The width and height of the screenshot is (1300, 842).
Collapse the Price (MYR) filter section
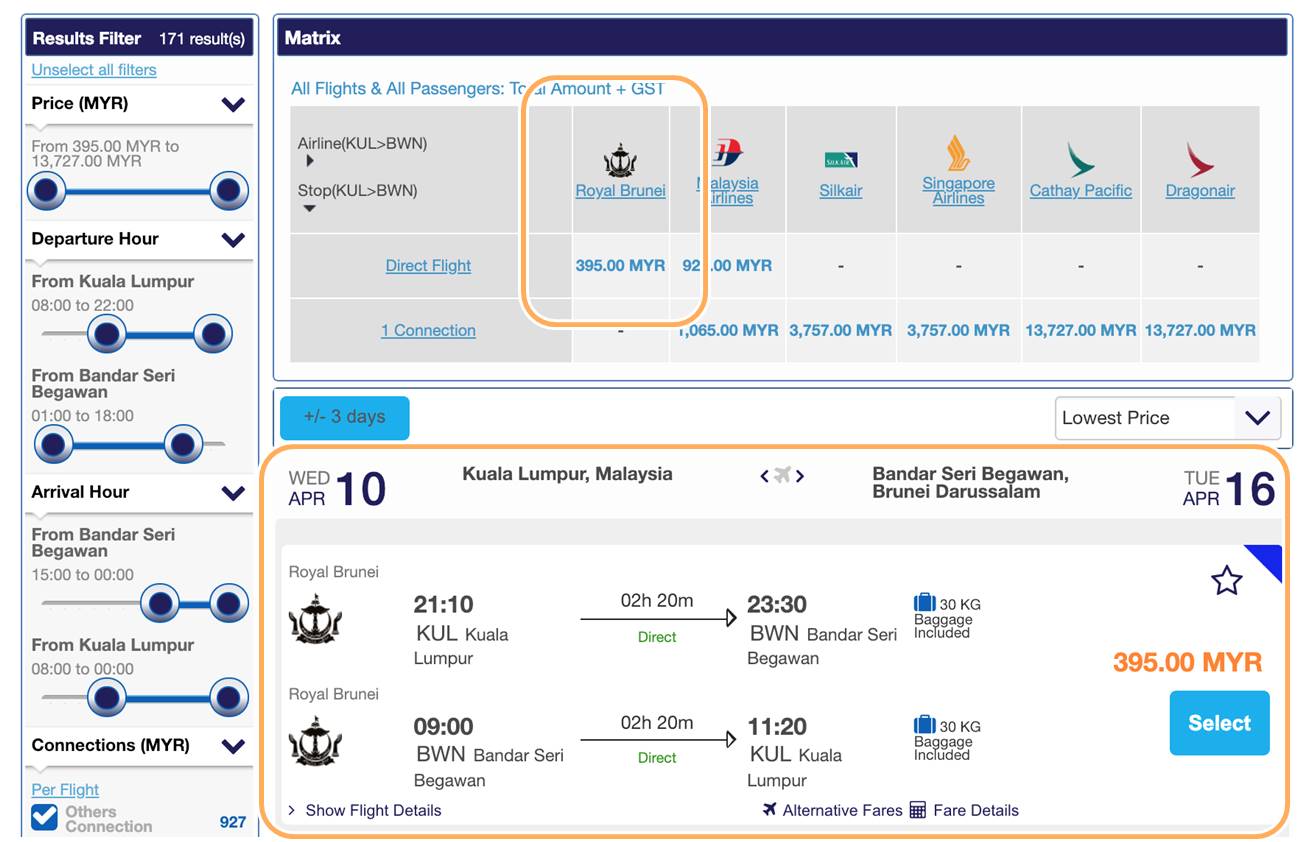[233, 104]
